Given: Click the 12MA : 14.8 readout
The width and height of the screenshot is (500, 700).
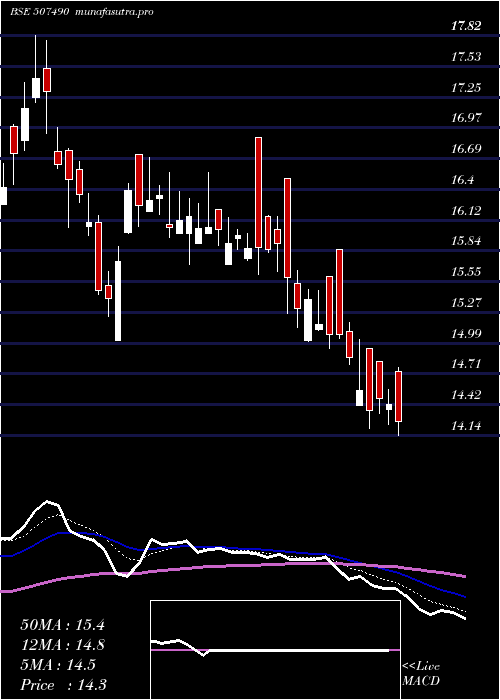Looking at the screenshot, I should click(62, 645).
